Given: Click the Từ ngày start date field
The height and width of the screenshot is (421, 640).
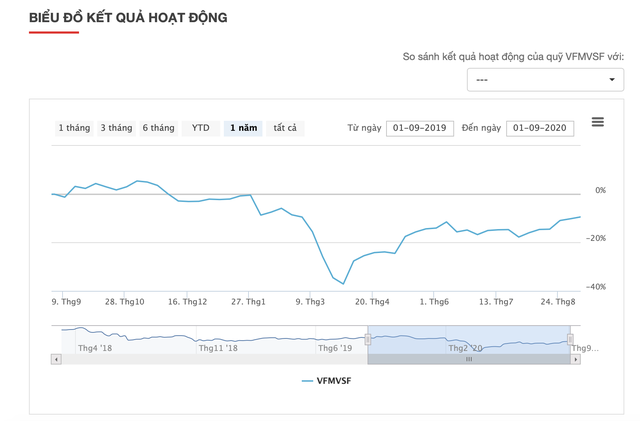Looking at the screenshot, I should (420, 128).
